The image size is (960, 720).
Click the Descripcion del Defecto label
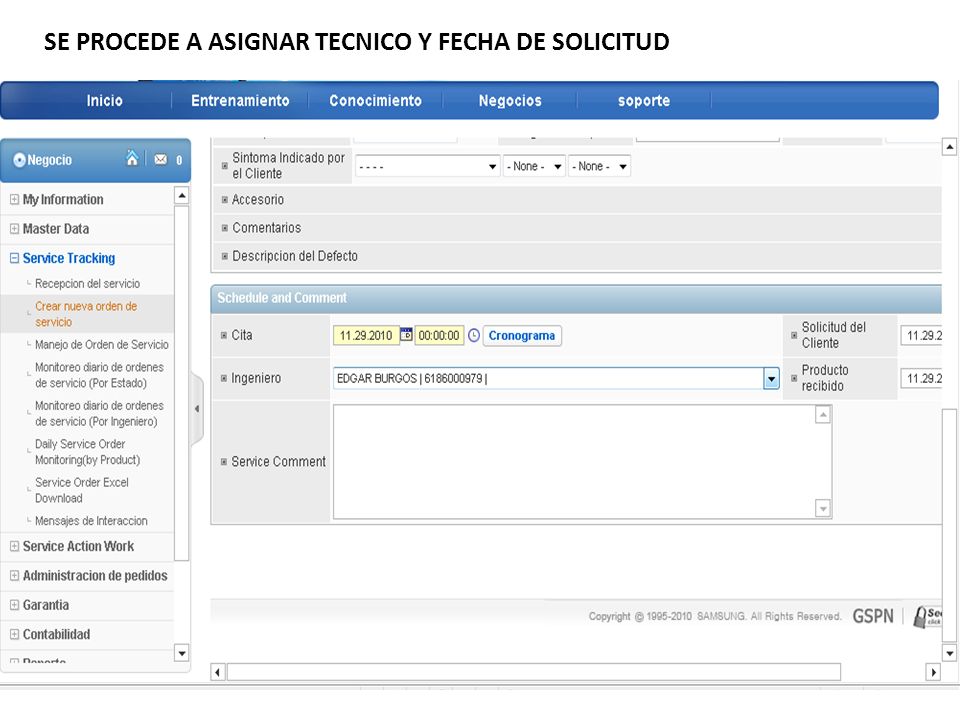click(x=295, y=256)
